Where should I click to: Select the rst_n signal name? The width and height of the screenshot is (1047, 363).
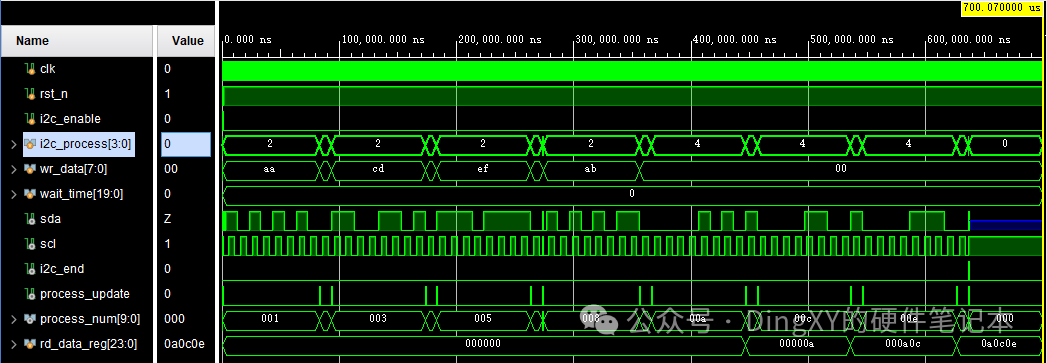[53, 94]
